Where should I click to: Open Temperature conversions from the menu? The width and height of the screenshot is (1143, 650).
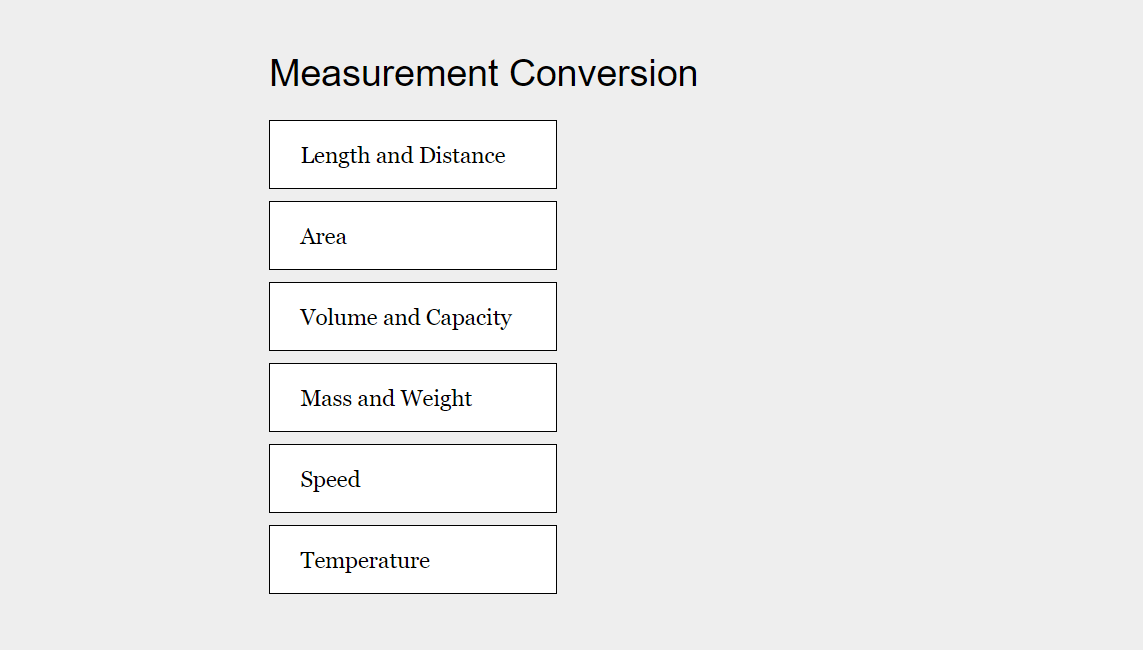pyautogui.click(x=412, y=559)
